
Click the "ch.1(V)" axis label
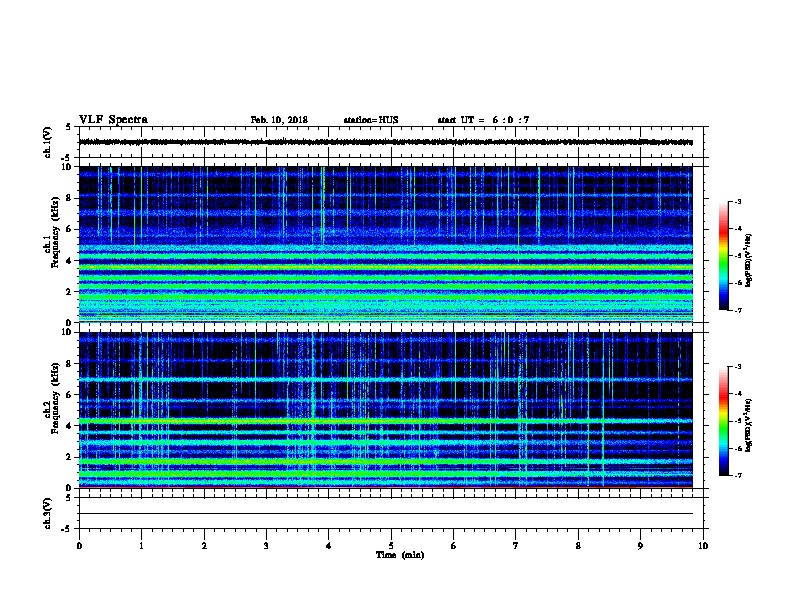[x=48, y=142]
